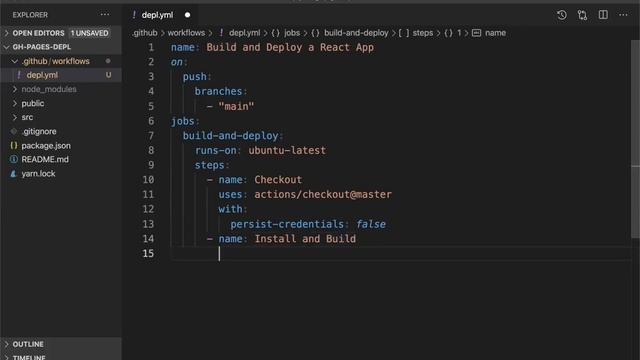Click line number 1 in the gutter

click(x=151, y=47)
